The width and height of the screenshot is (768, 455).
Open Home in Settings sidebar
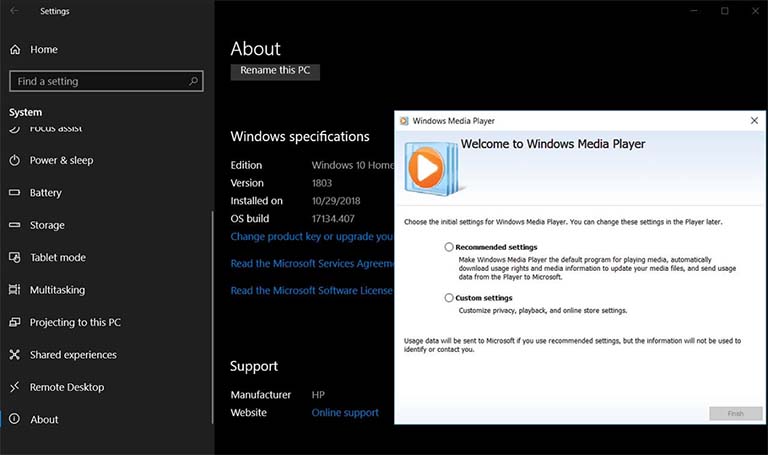[x=44, y=49]
